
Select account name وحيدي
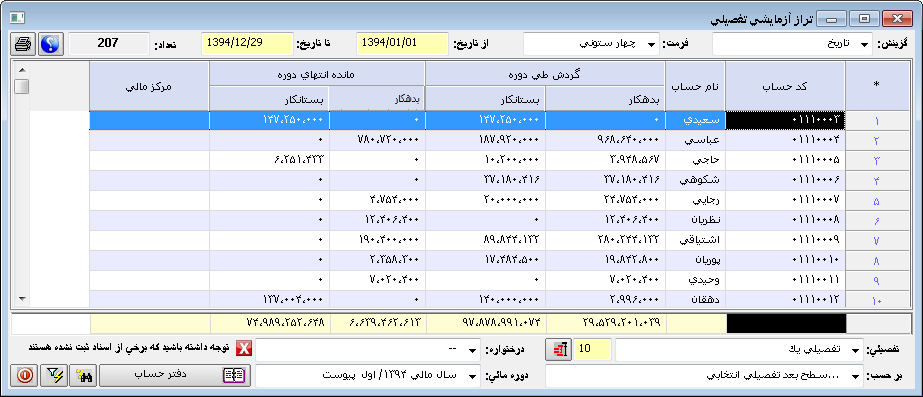pos(695,281)
